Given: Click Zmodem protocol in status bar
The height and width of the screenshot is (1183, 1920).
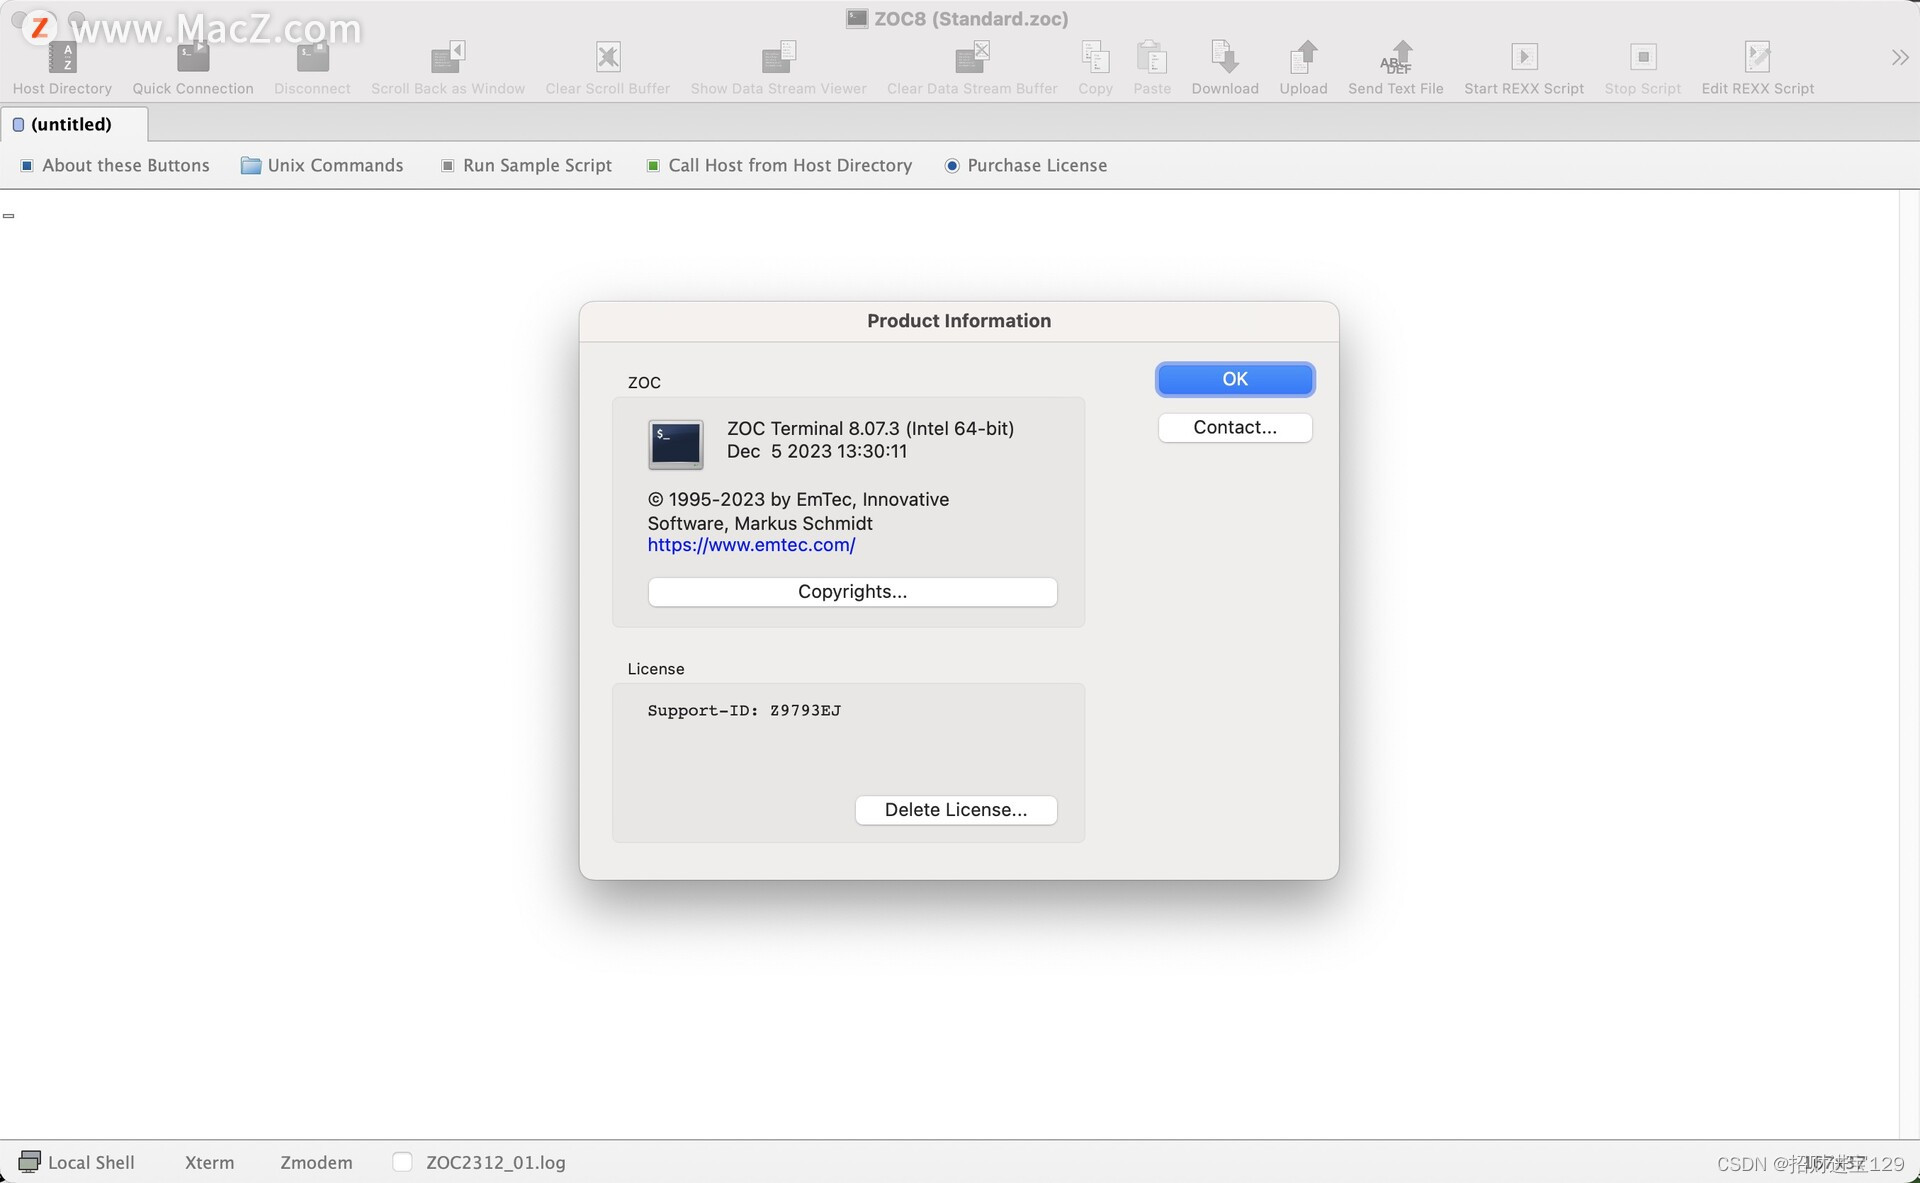Looking at the screenshot, I should (316, 1162).
